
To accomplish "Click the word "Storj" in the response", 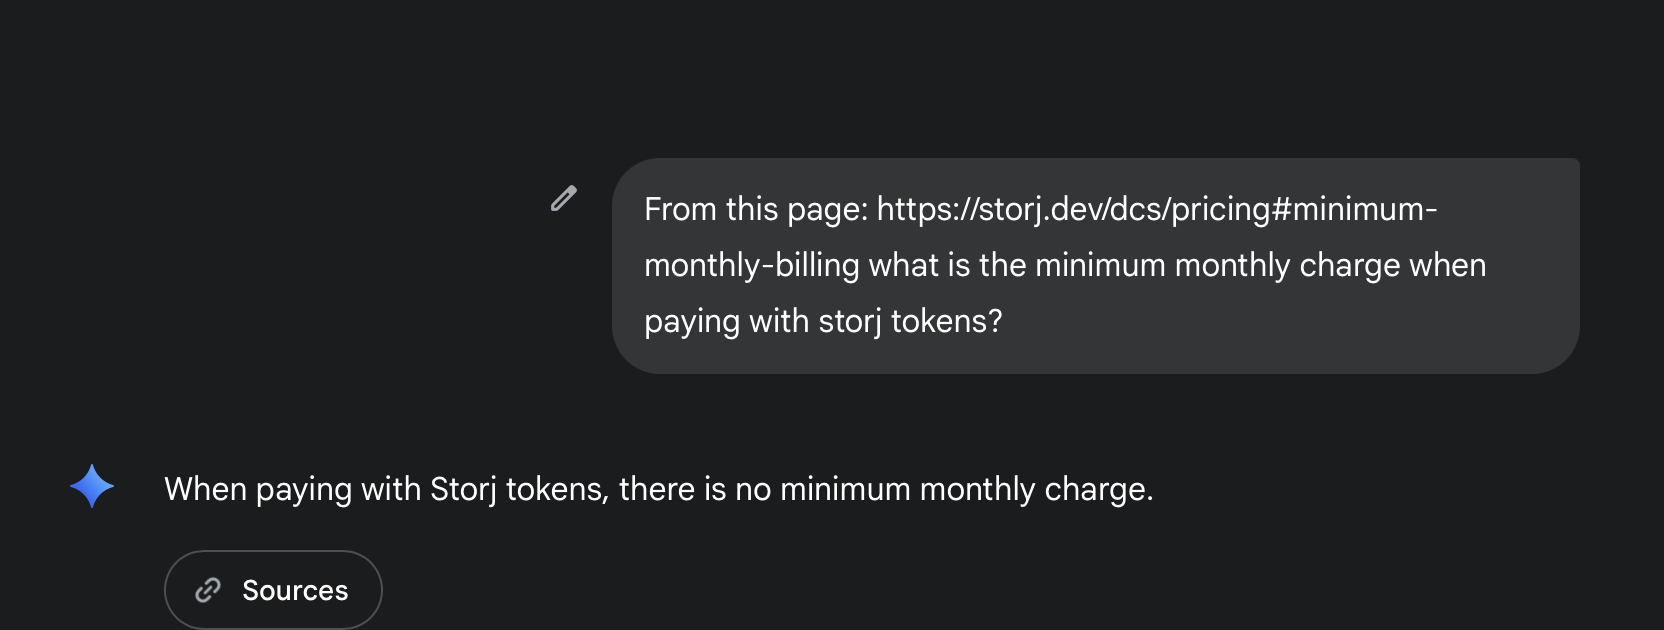I will 463,489.
